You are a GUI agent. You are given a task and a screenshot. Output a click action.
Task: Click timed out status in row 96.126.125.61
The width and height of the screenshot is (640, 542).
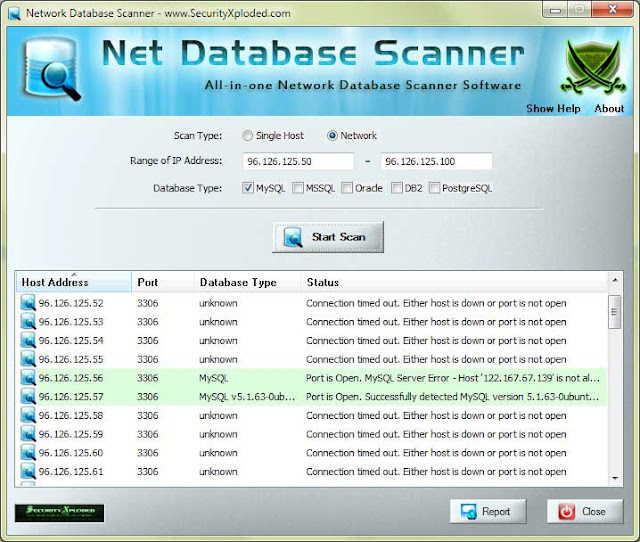436,472
